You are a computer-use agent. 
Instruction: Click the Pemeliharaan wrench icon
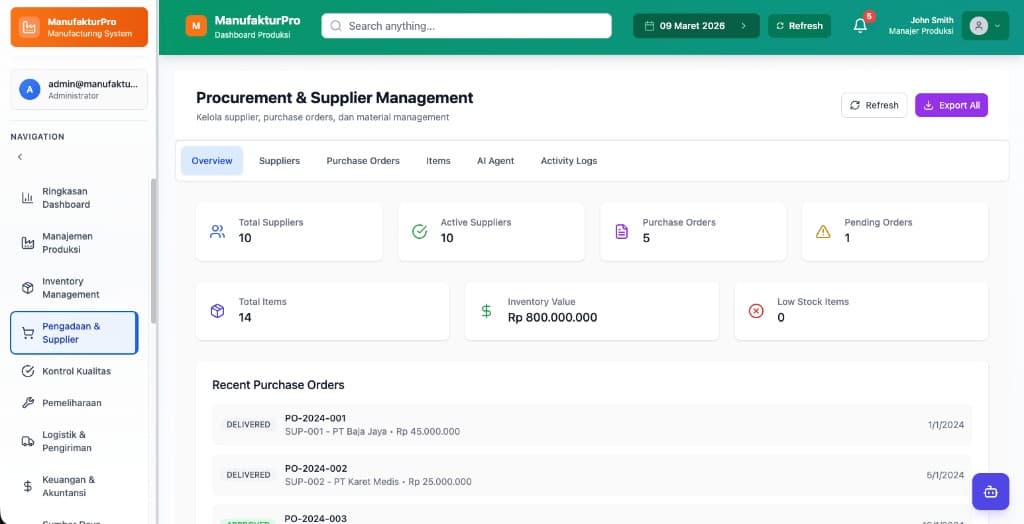click(x=28, y=403)
